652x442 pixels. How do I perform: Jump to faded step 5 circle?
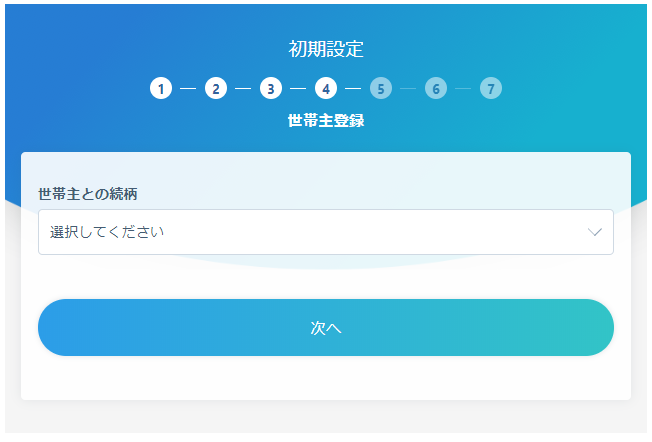tap(380, 88)
